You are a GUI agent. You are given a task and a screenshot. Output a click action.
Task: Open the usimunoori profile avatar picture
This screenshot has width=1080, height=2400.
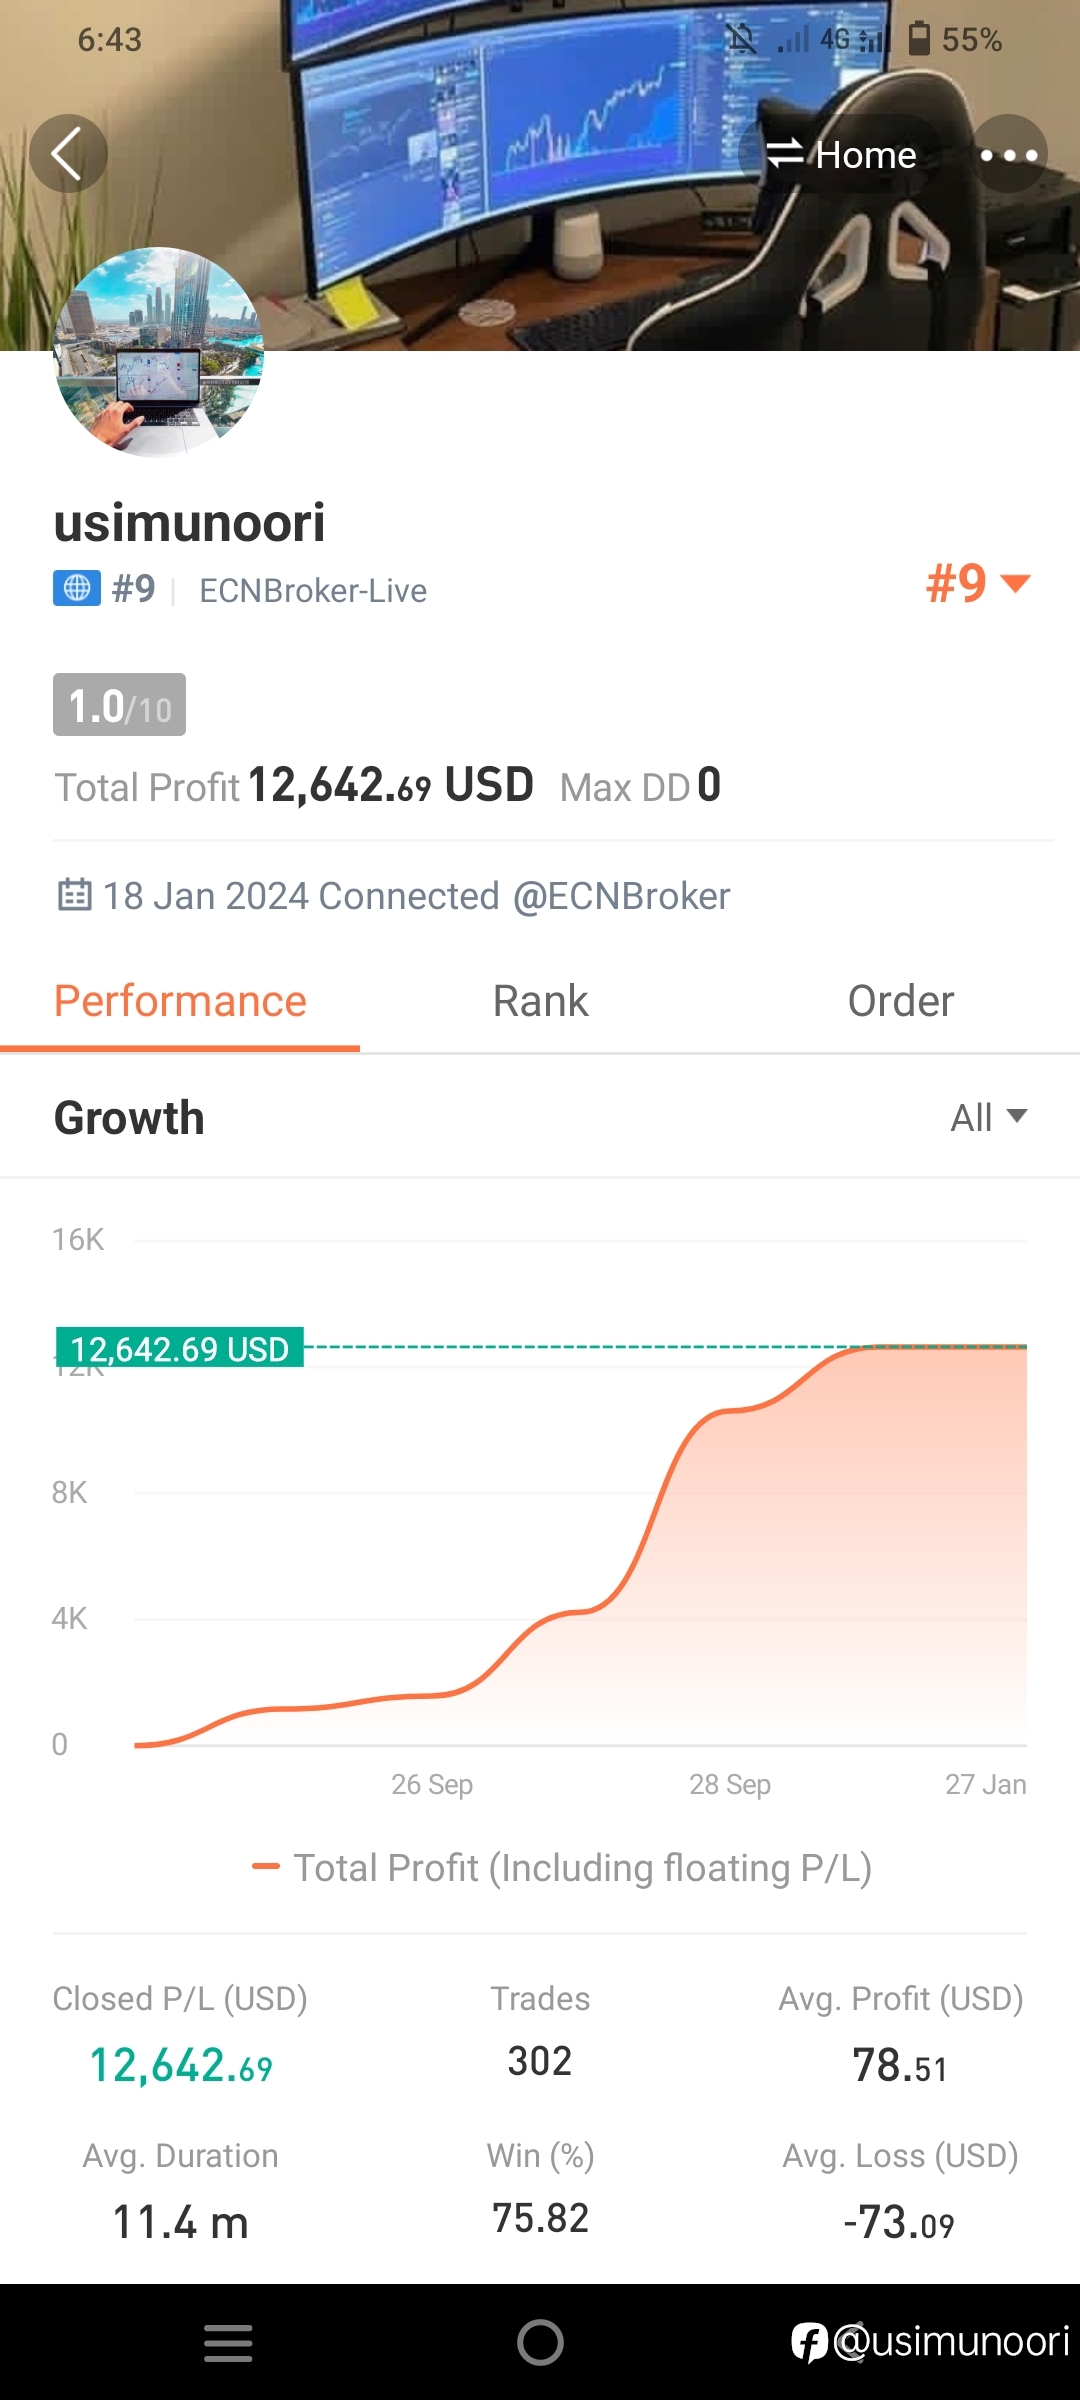click(x=159, y=351)
